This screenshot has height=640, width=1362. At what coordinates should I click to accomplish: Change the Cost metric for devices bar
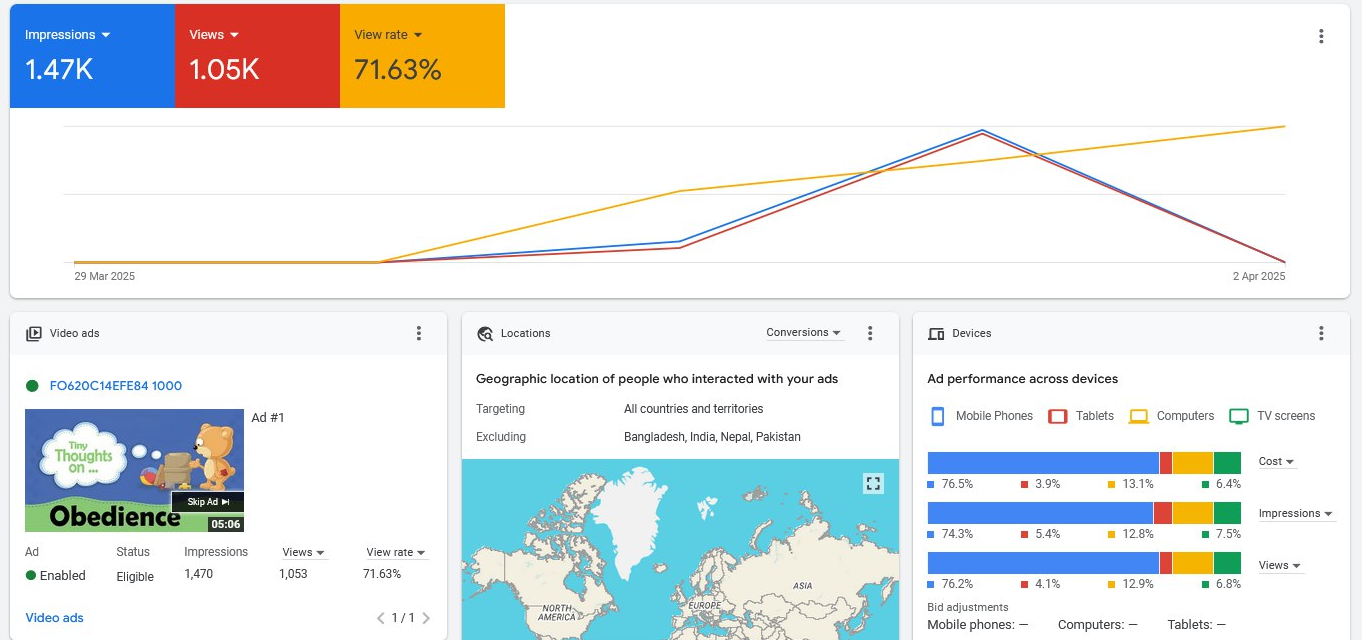coord(1277,462)
